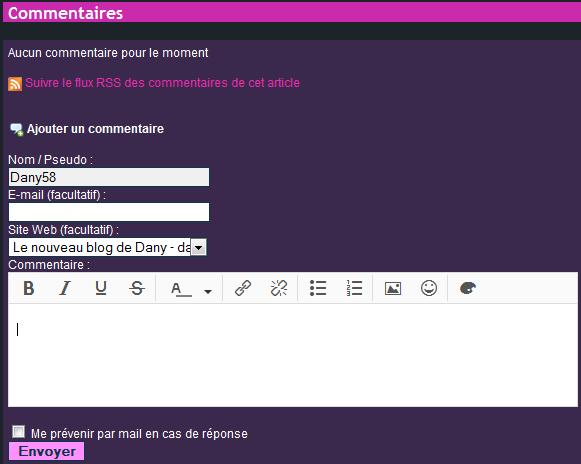Open the last toolbar icon after the smiley
This screenshot has width=581, height=464.
point(468,288)
